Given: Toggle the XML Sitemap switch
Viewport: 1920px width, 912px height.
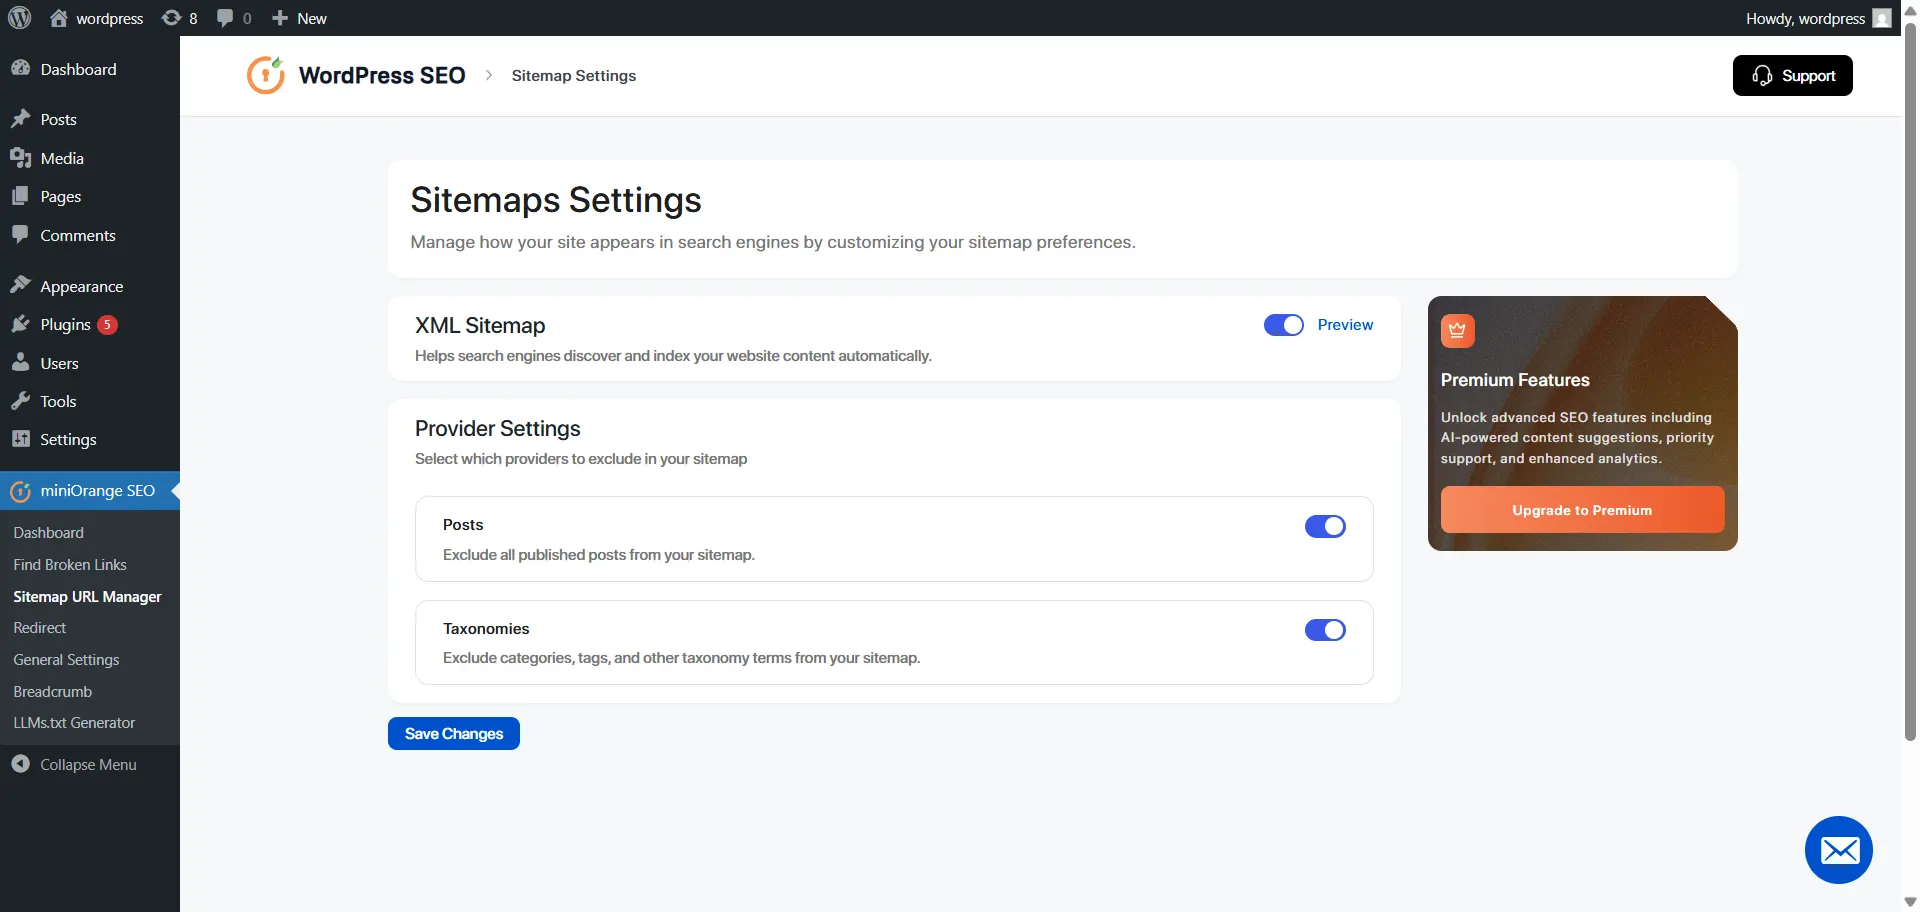Looking at the screenshot, I should (x=1284, y=325).
